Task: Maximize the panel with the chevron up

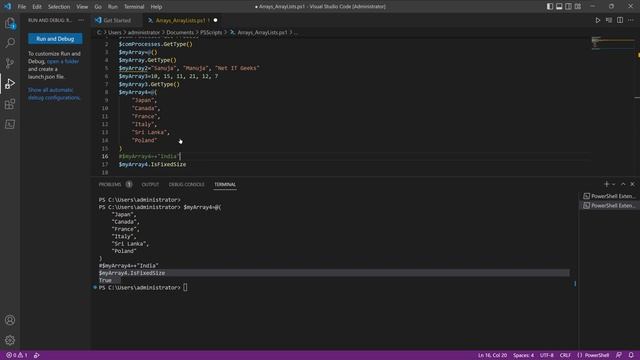Action: point(623,184)
